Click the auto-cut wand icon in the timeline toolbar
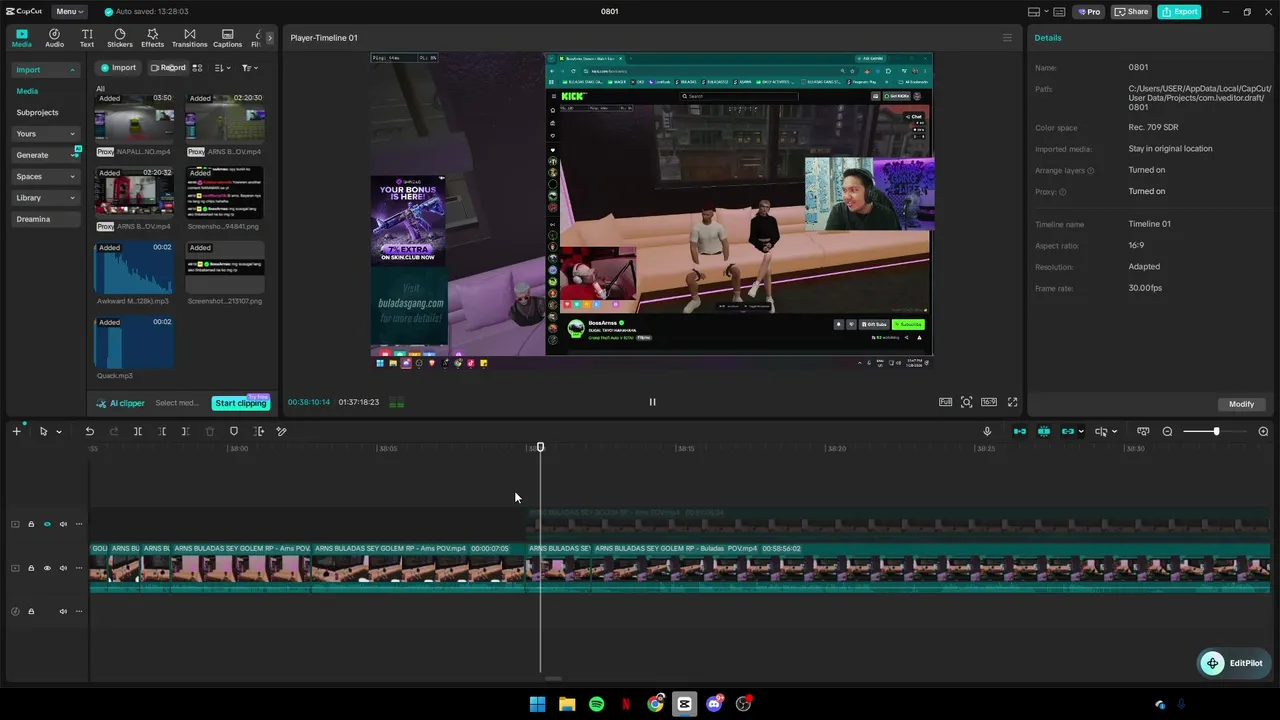Screen dimensions: 1280x720 [282, 431]
